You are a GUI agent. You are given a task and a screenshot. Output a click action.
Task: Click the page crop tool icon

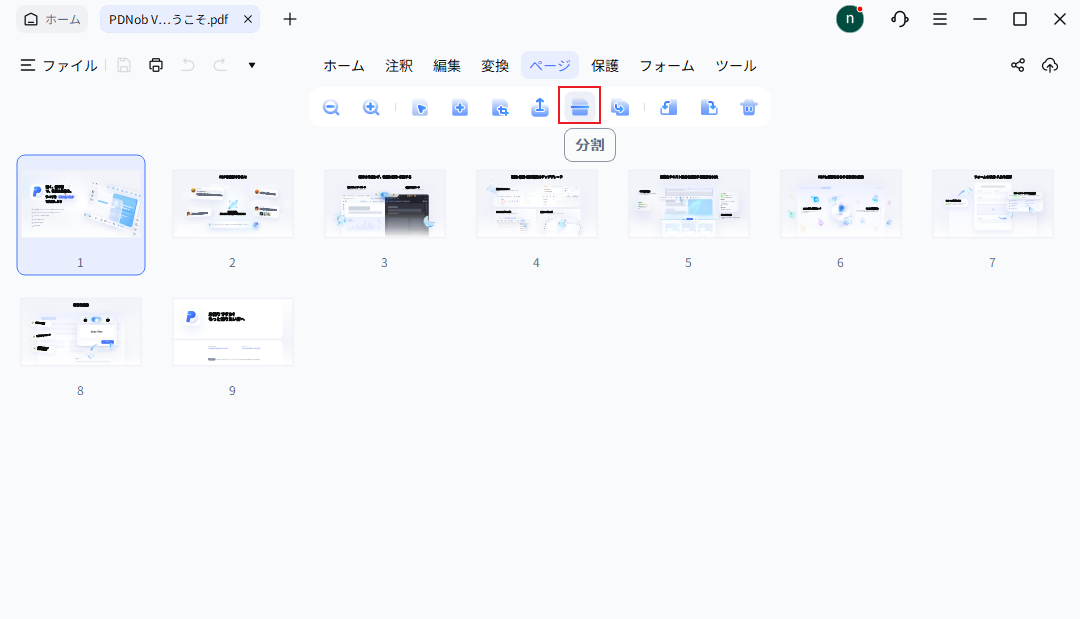click(500, 107)
